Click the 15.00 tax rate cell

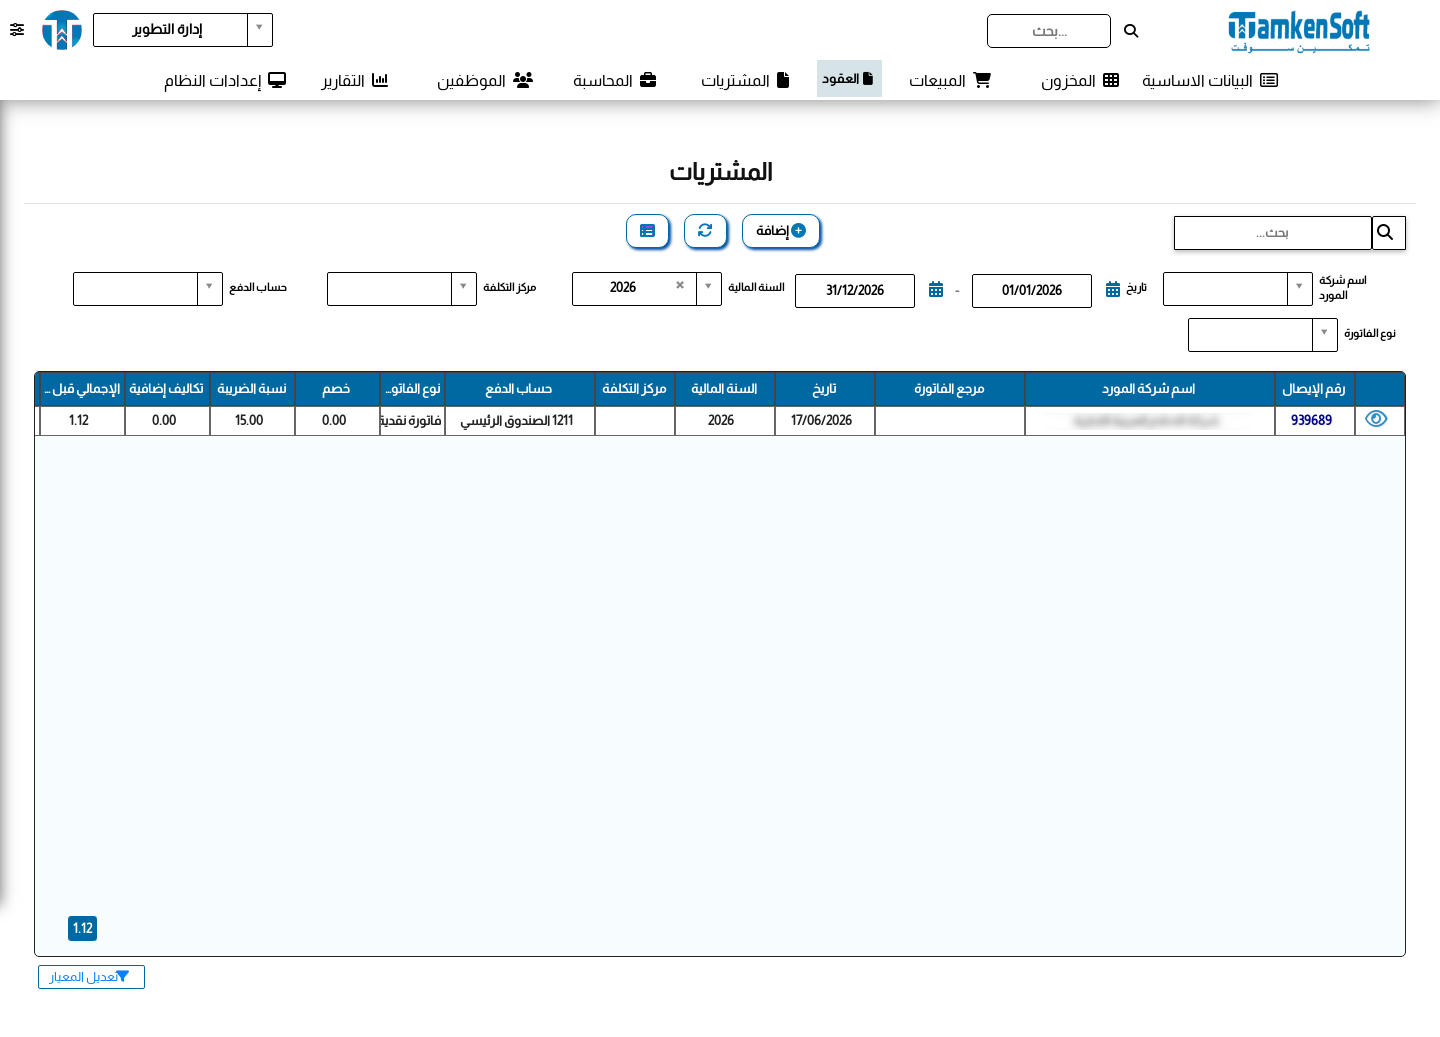pos(250,421)
